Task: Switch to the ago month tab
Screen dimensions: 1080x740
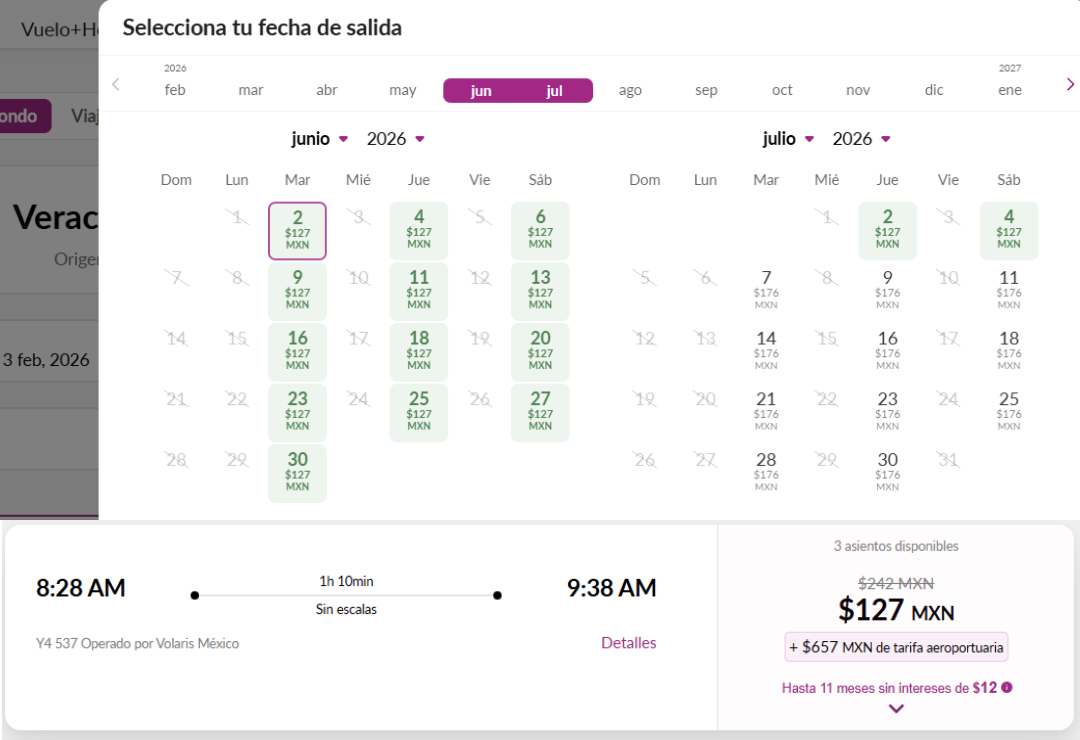Action: 630,89
